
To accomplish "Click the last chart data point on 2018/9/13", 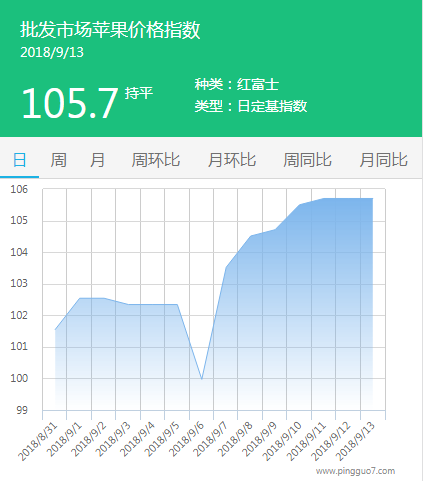I will 373,198.
